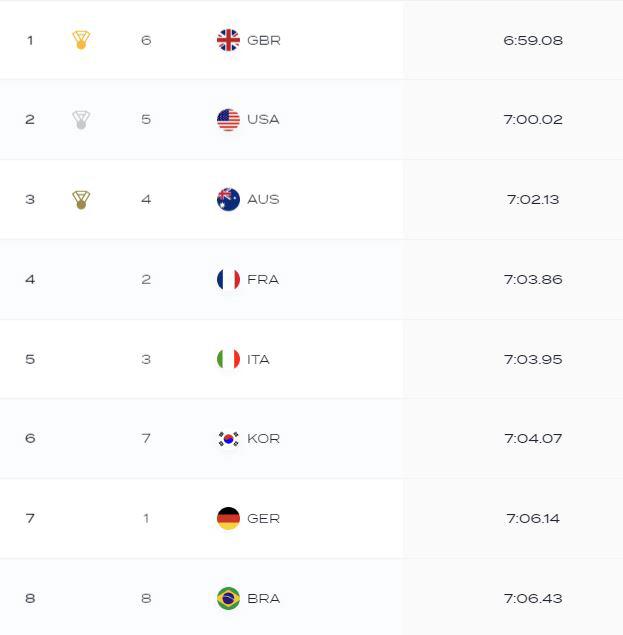Click the South Korea flag icon
Screen dimensions: 623x635
pos(228,439)
